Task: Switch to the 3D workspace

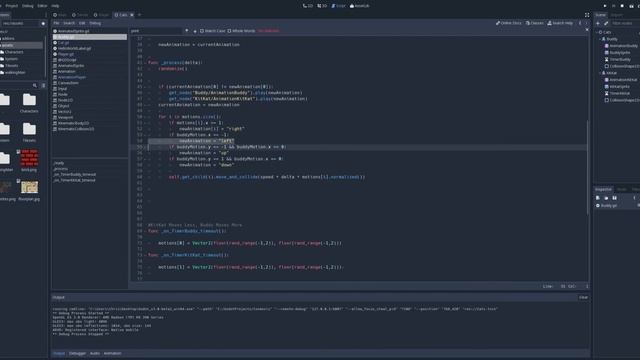Action: click(x=322, y=6)
